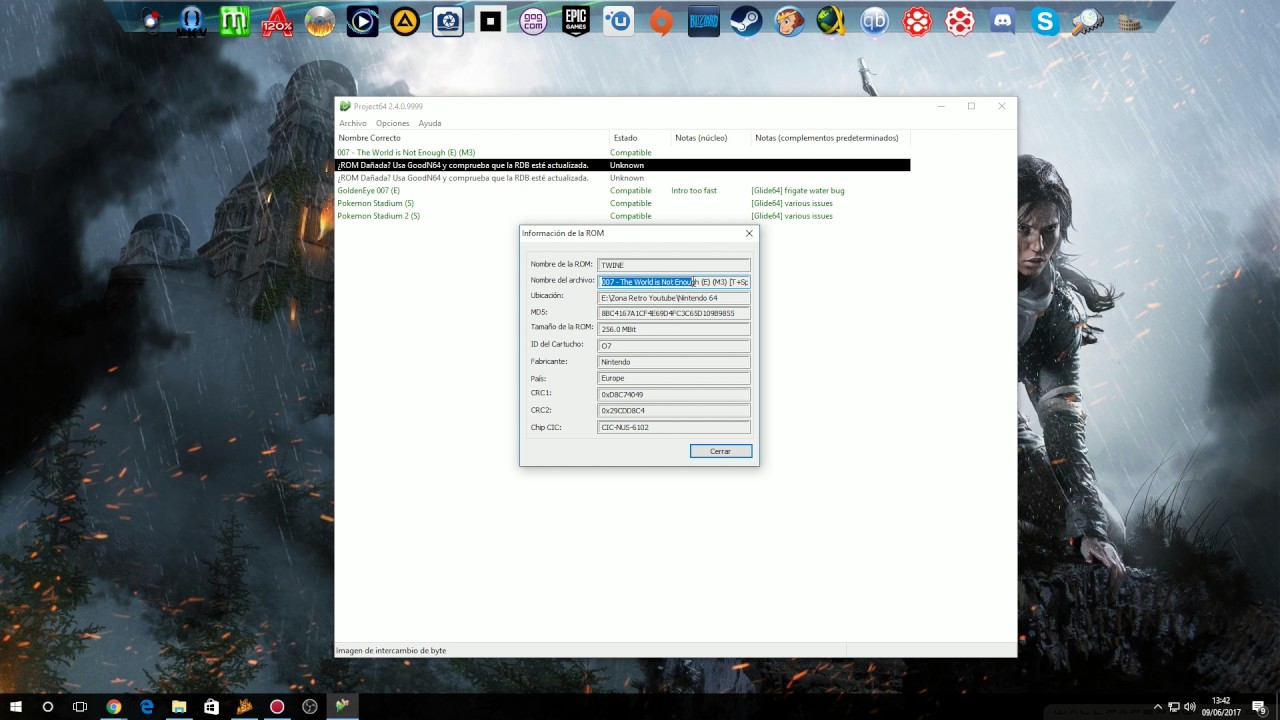
Task: Open File Explorer on the taskbar
Action: pos(179,707)
